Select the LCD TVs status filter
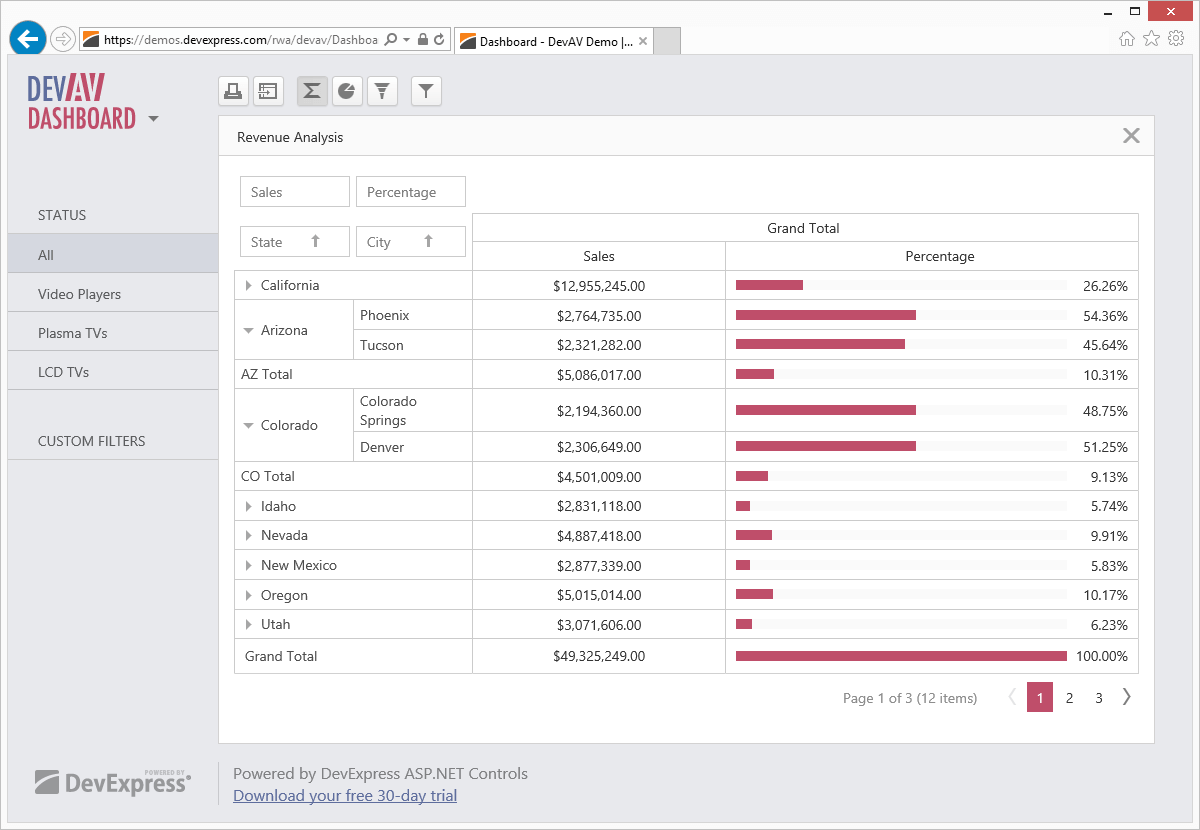Image resolution: width=1200 pixels, height=830 pixels. pos(63,372)
